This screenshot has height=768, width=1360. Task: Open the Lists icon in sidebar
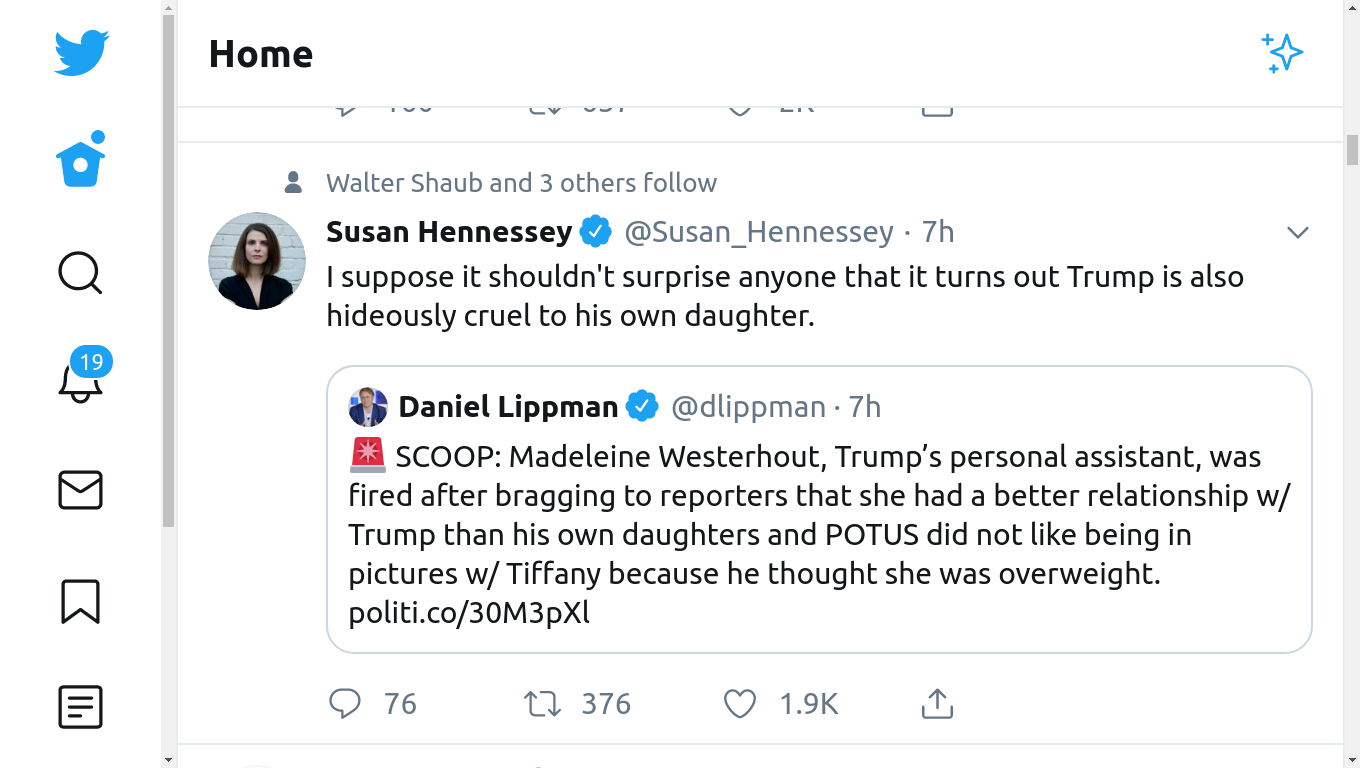80,707
